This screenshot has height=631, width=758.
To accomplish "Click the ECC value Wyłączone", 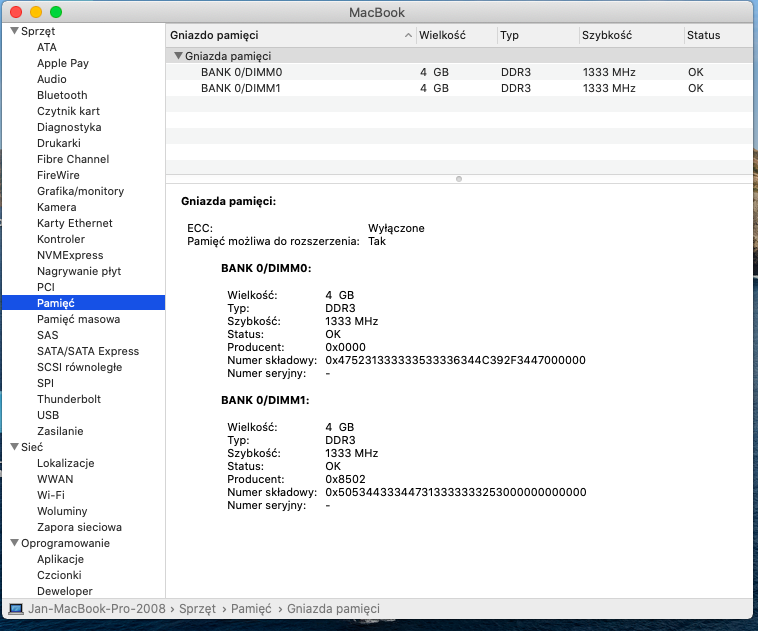I will [396, 228].
